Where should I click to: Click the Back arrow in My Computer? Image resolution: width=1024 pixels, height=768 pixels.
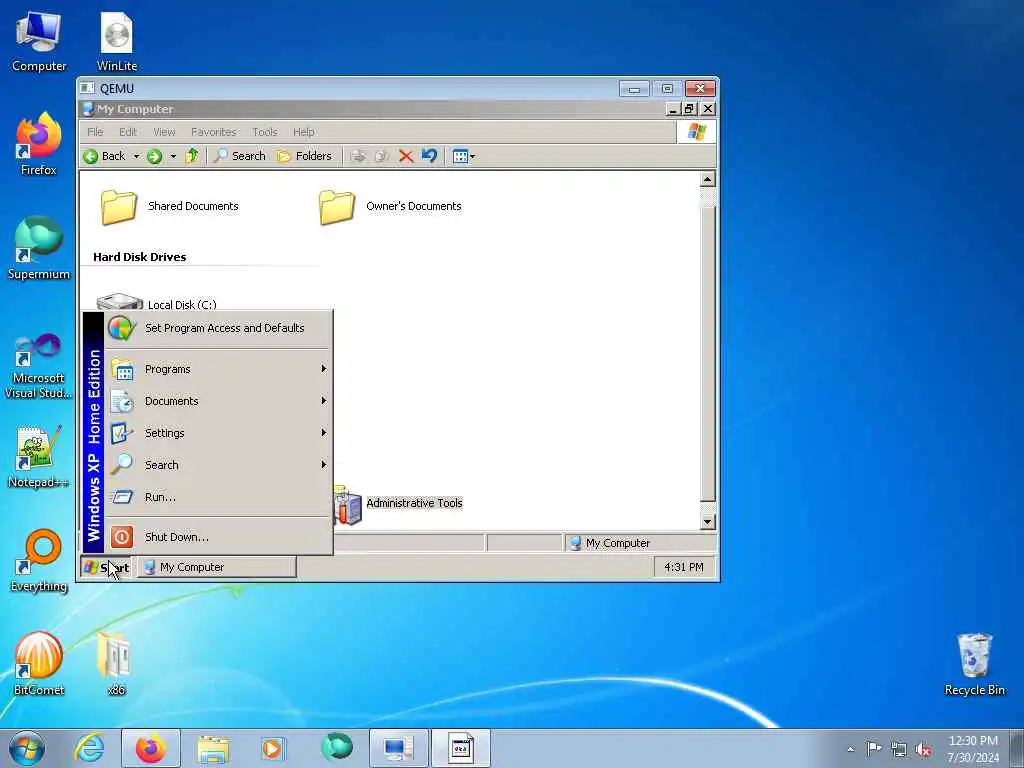coord(104,156)
